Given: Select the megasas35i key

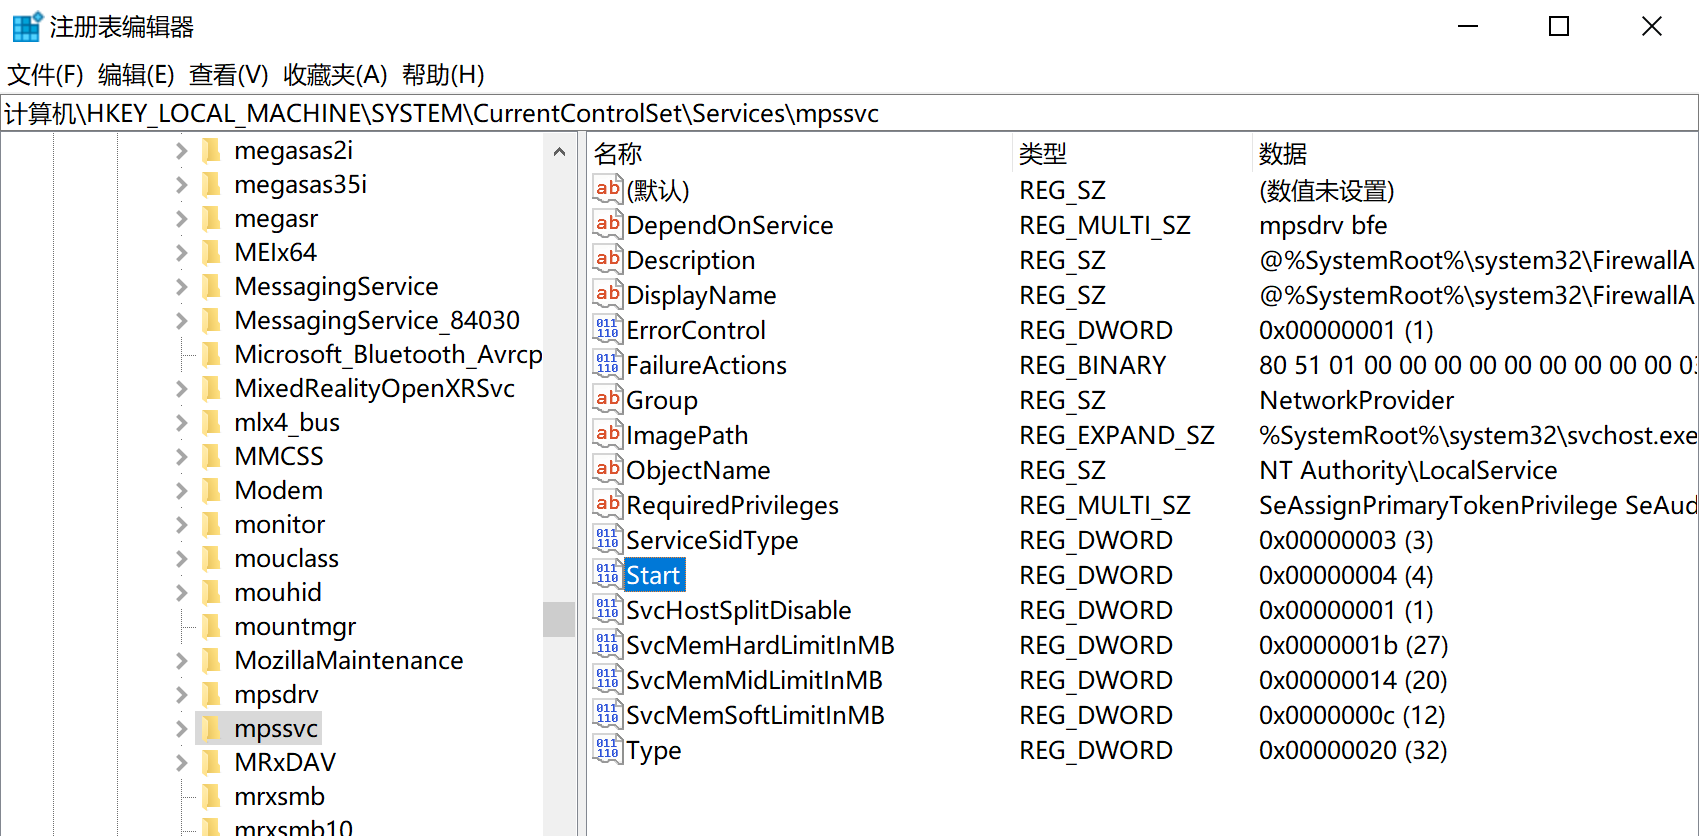Looking at the screenshot, I should [300, 184].
